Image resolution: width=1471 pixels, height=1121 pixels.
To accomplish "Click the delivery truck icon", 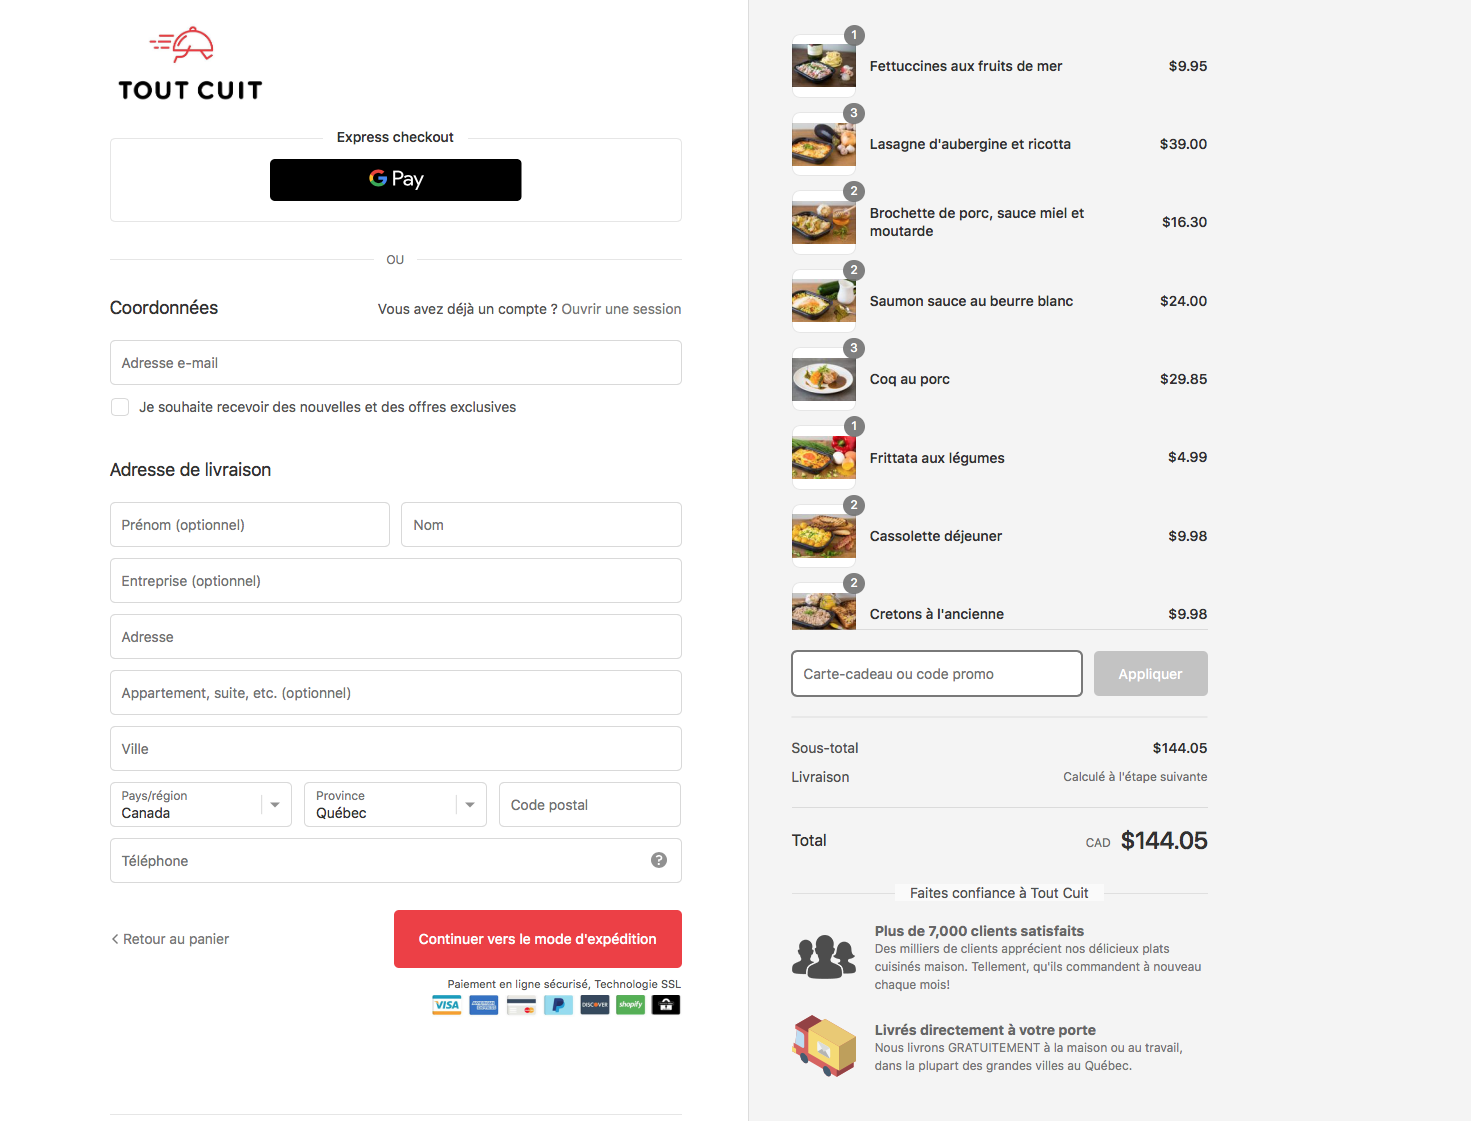I will [824, 1046].
